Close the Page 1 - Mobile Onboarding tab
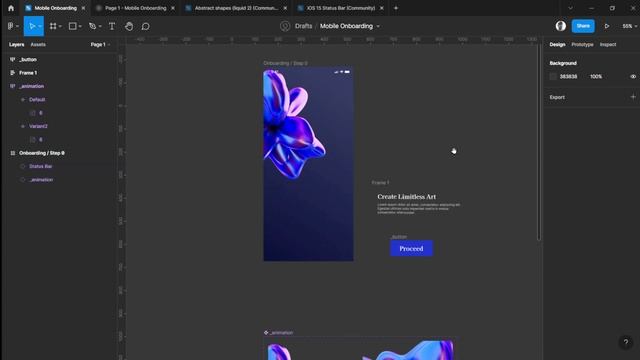640x360 pixels. [x=173, y=8]
